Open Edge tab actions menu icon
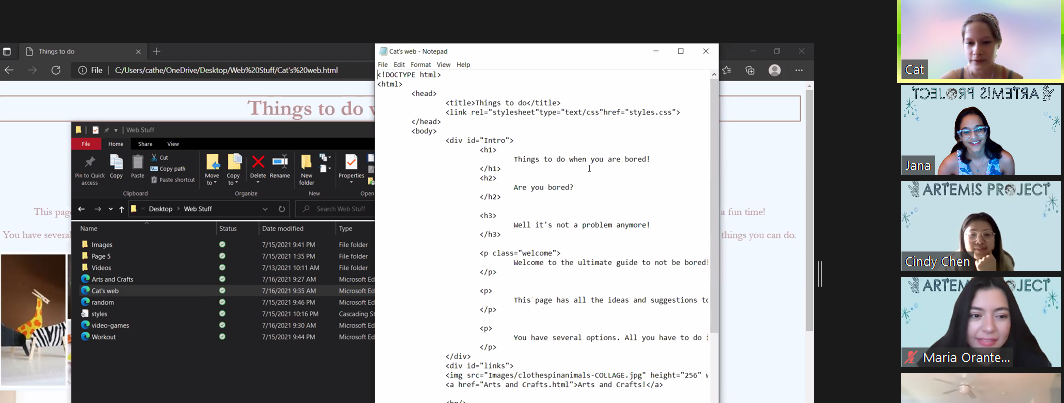 pos(7,52)
